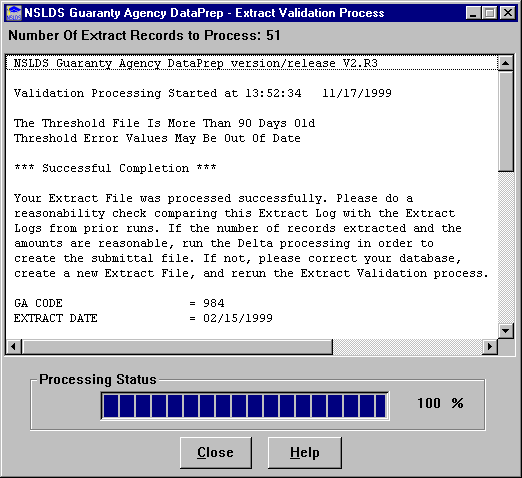
Task: Click the NSLDS application icon in title bar
Action: (x=14, y=13)
